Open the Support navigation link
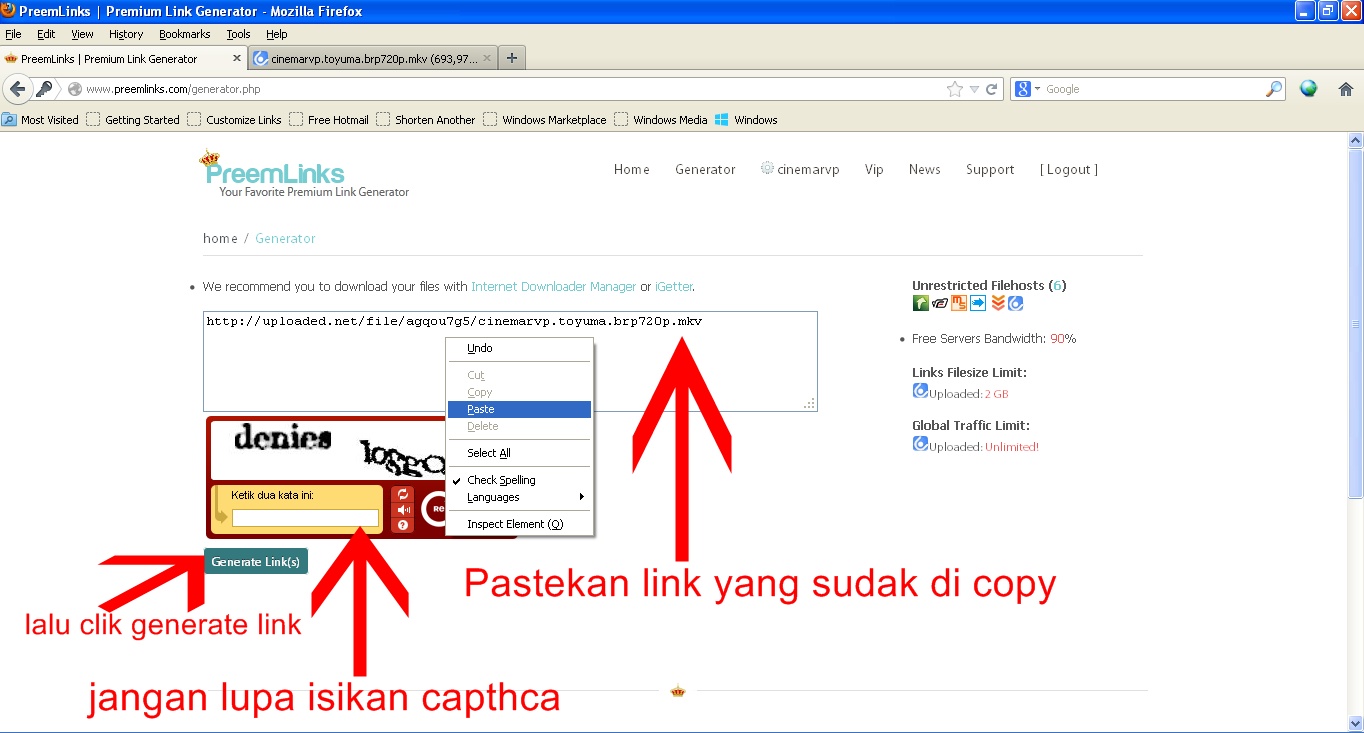Image resolution: width=1364 pixels, height=733 pixels. click(x=990, y=169)
